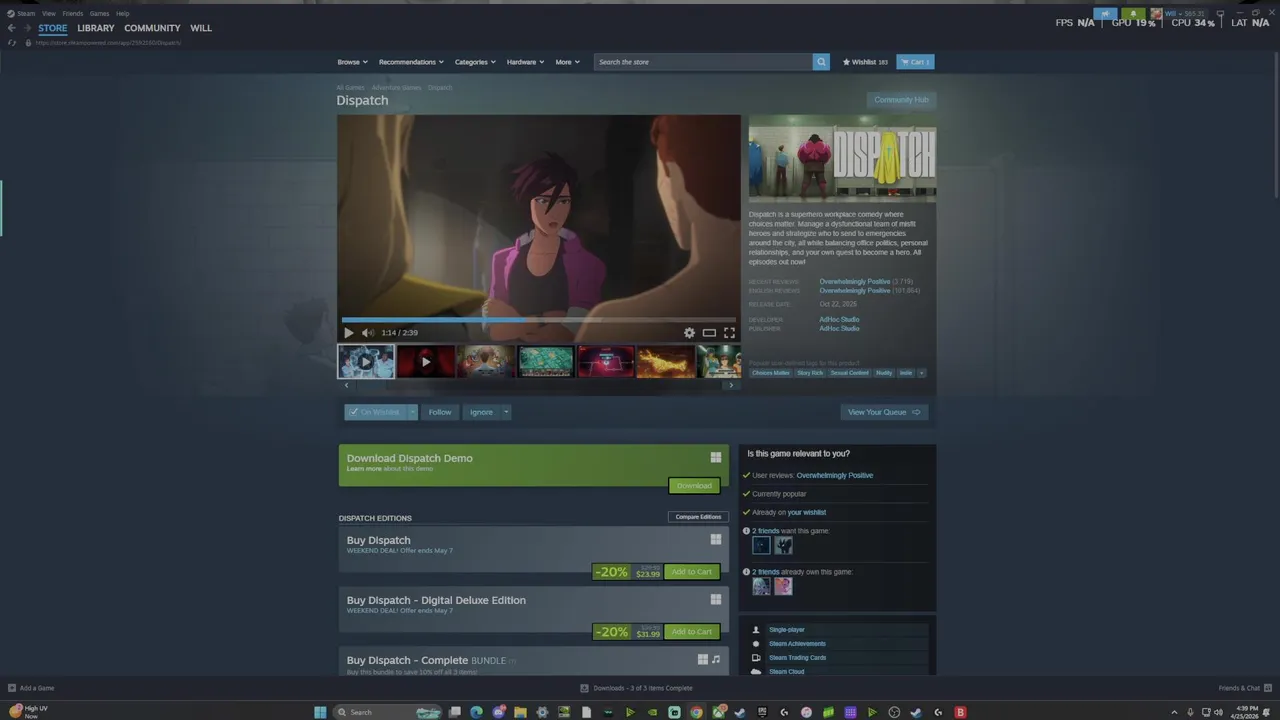This screenshot has width=1280, height=720.
Task: Open the Games menu
Action: pyautogui.click(x=100, y=14)
